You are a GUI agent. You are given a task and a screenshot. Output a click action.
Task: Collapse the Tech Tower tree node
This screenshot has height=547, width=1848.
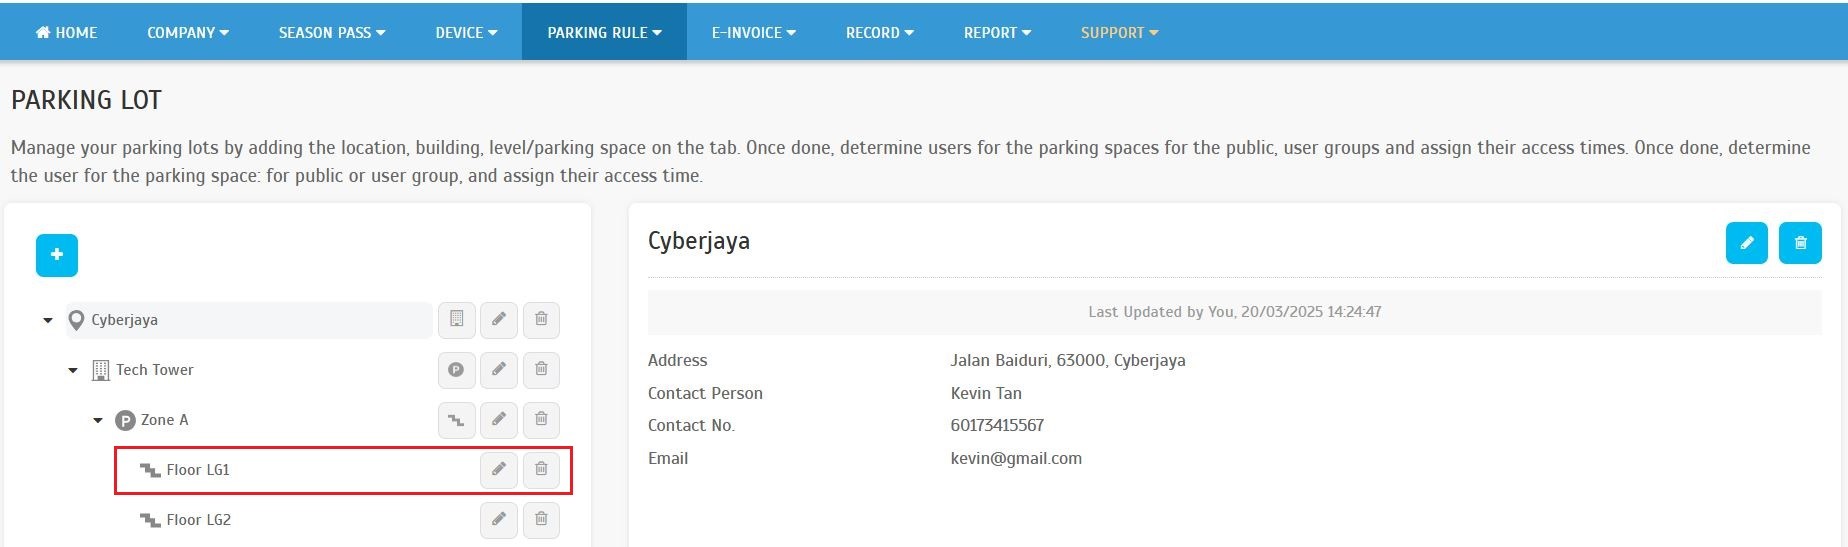[73, 371]
